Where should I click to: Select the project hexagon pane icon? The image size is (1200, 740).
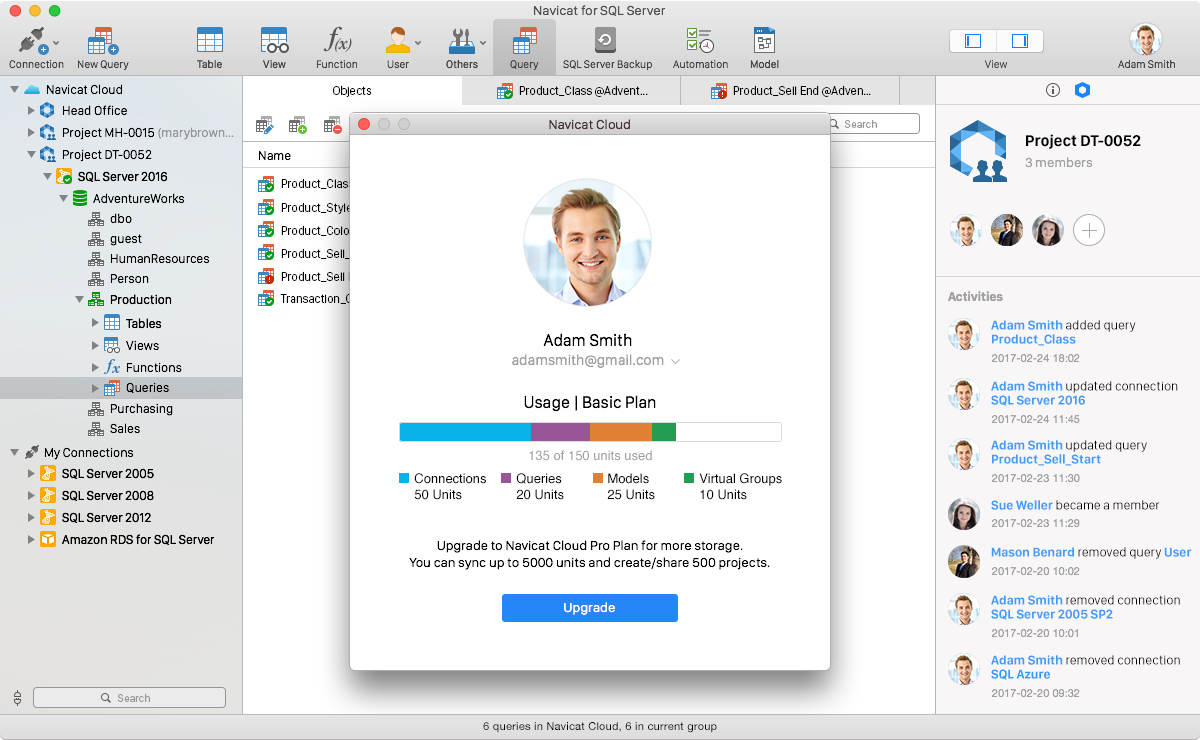(x=1082, y=90)
